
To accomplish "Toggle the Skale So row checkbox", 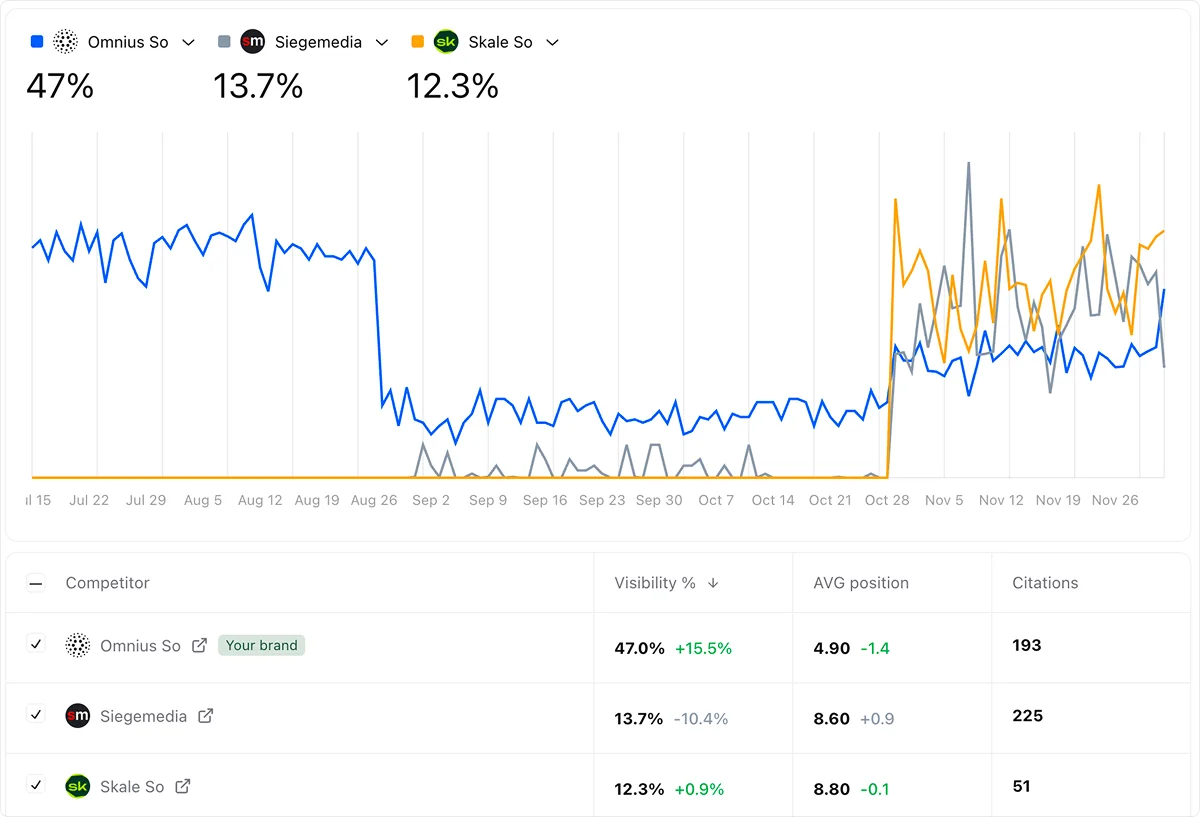I will (x=36, y=786).
